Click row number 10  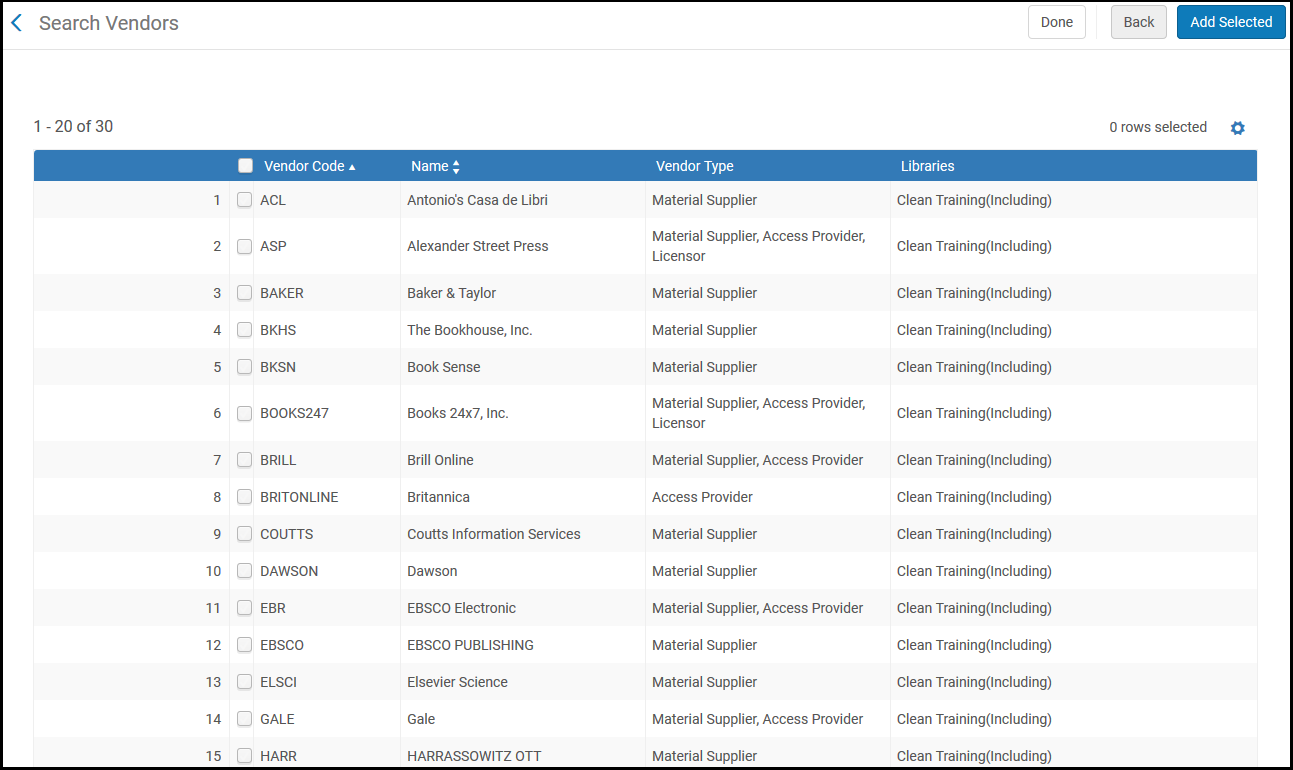tap(213, 571)
